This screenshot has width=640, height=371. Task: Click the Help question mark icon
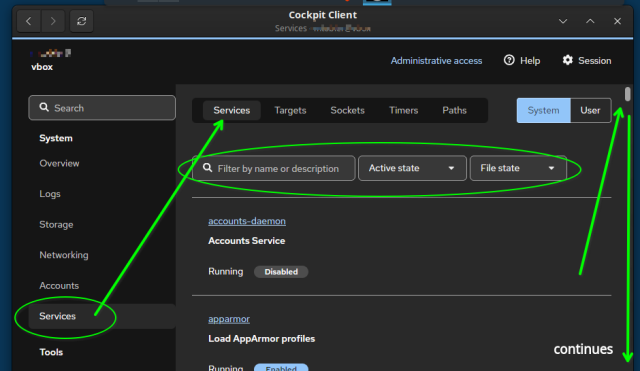tap(509, 60)
